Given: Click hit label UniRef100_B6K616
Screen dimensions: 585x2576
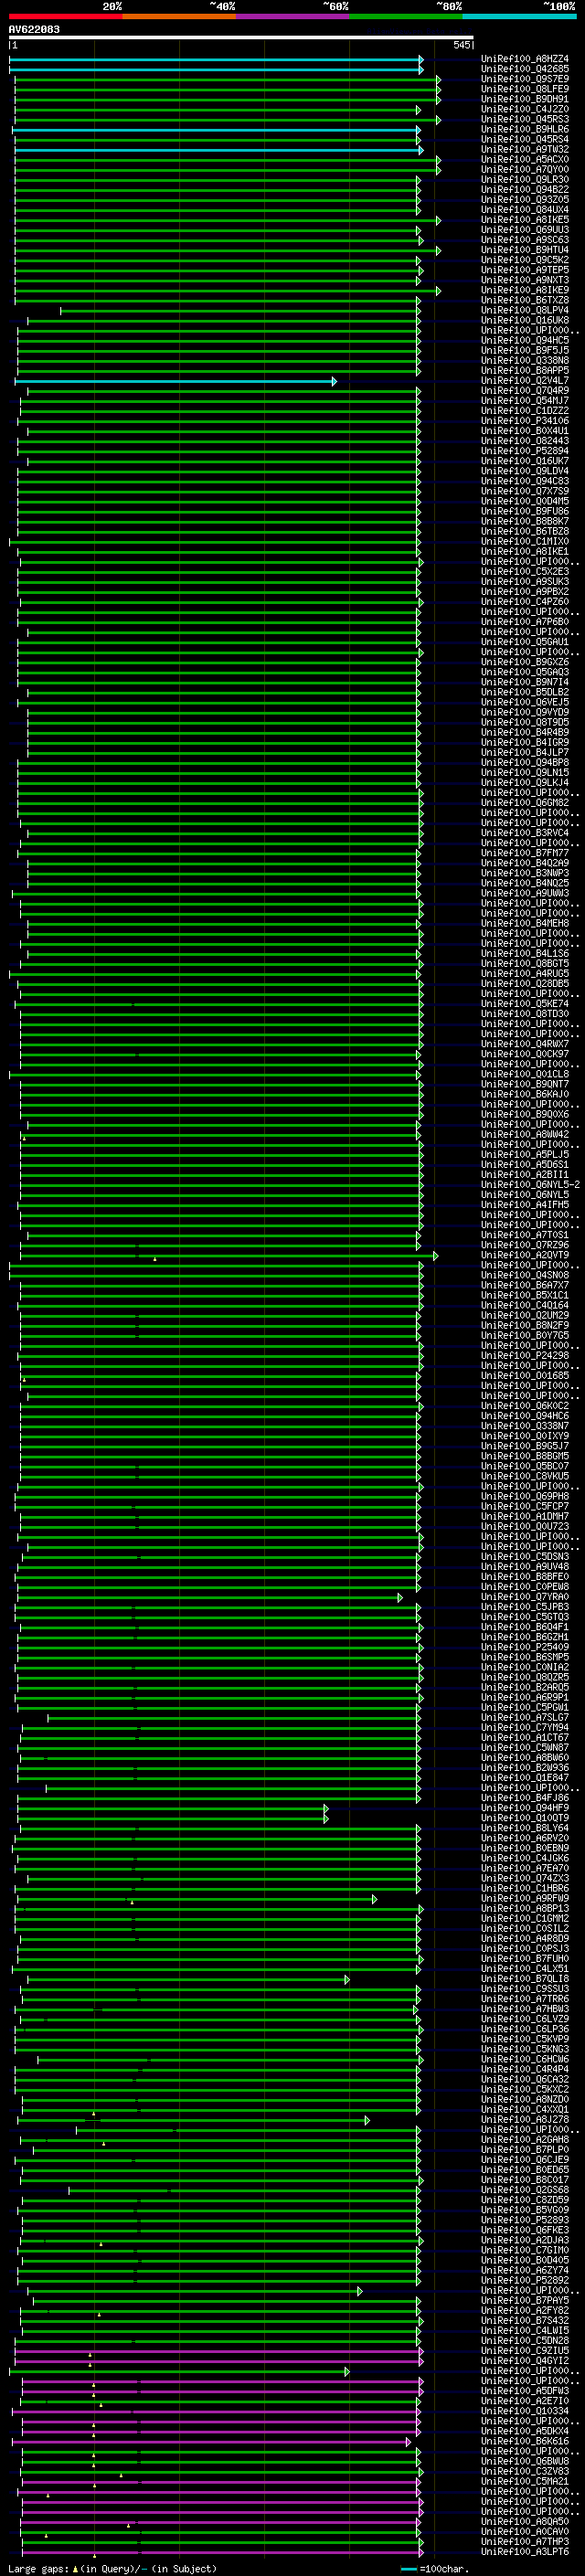Looking at the screenshot, I should [x=525, y=2441].
